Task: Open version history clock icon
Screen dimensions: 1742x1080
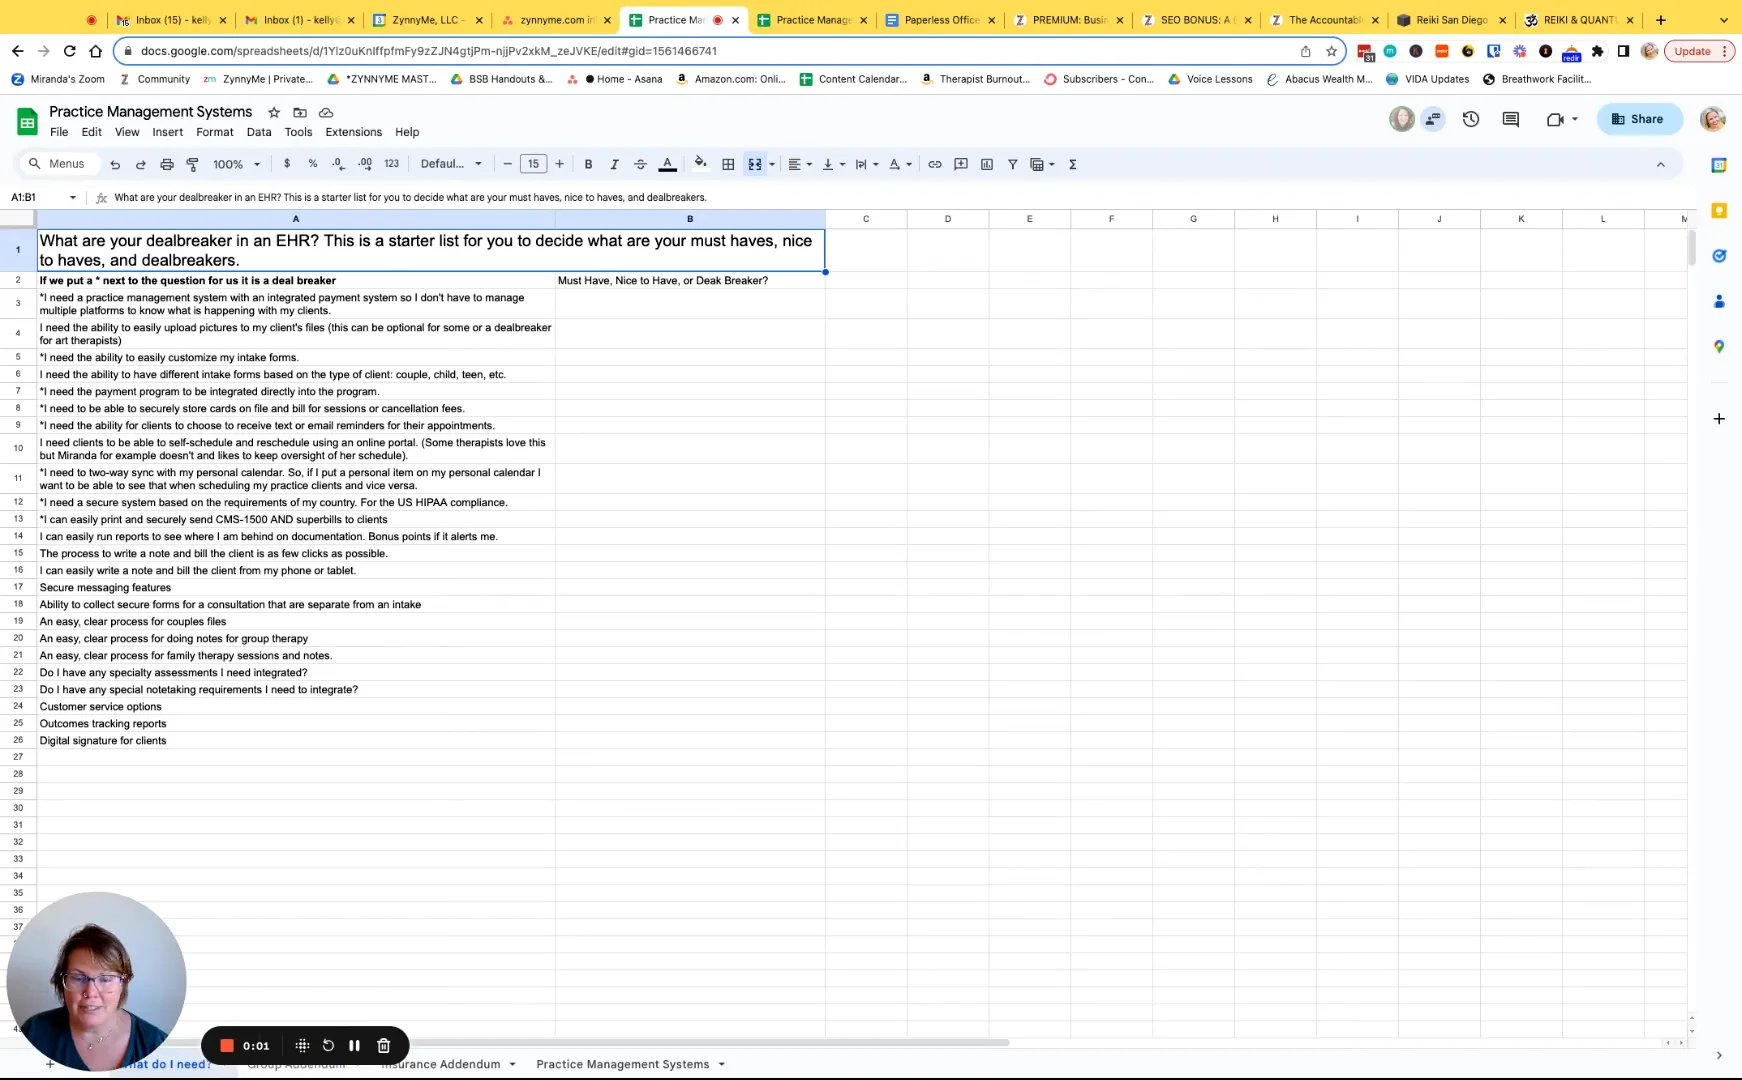Action: (x=1470, y=119)
